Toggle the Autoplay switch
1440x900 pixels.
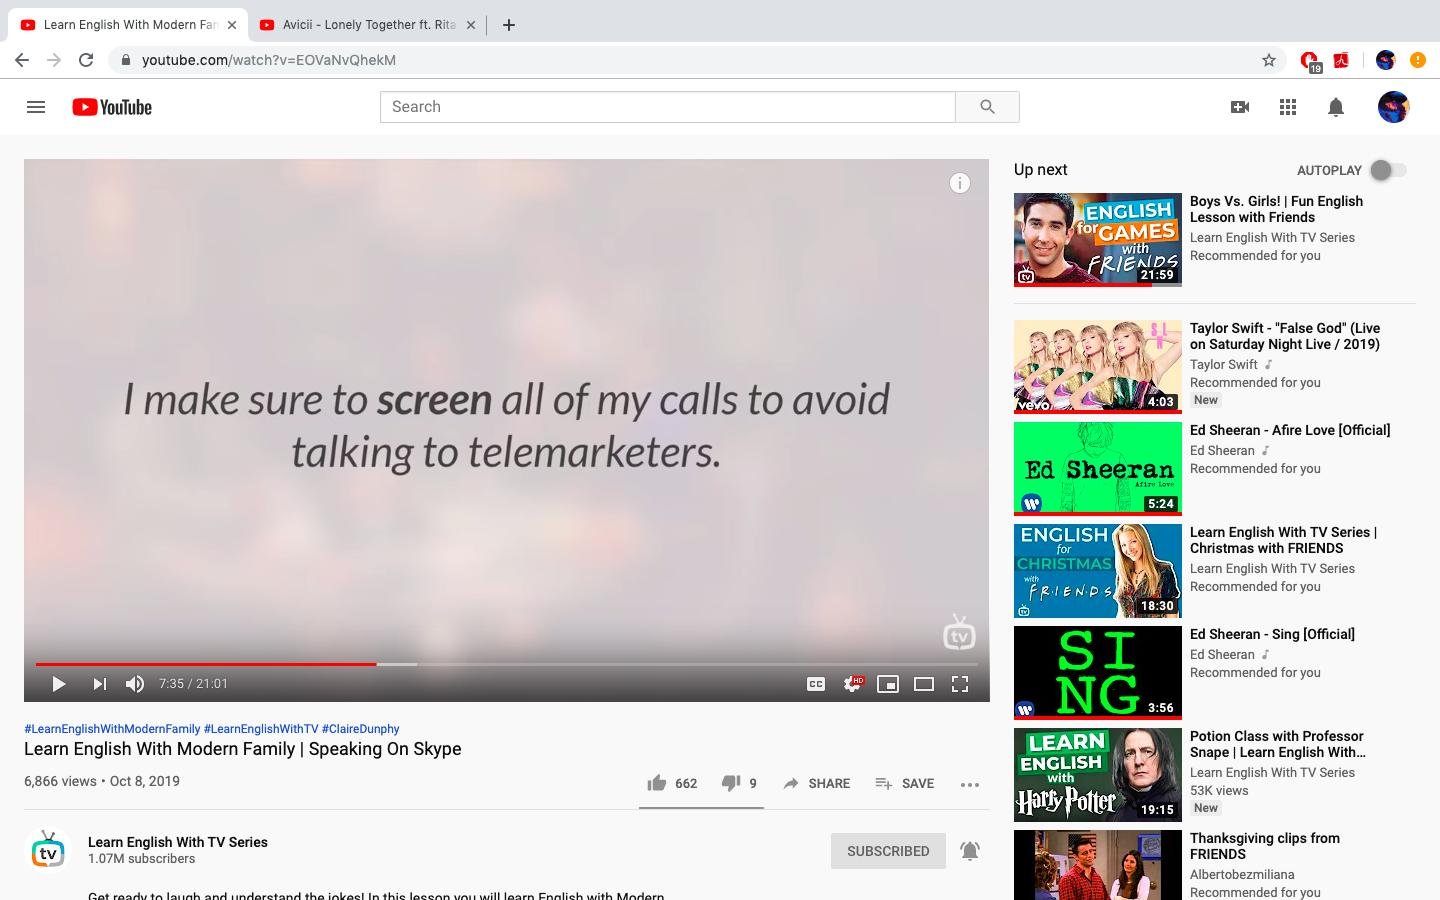click(x=1388, y=170)
